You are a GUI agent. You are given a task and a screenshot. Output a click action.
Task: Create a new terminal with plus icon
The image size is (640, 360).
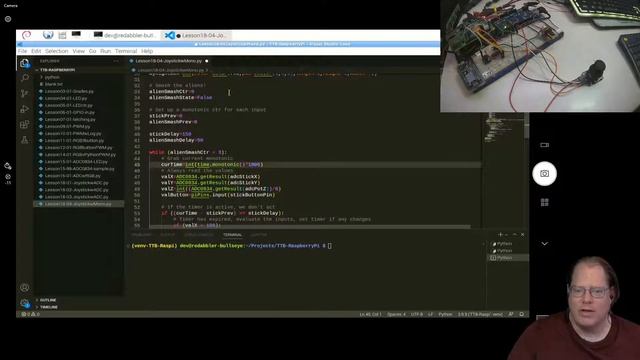(500, 234)
